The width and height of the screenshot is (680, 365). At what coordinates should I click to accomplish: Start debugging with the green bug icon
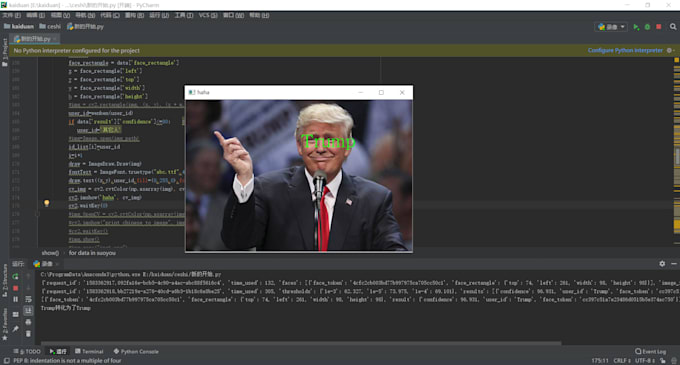point(647,27)
